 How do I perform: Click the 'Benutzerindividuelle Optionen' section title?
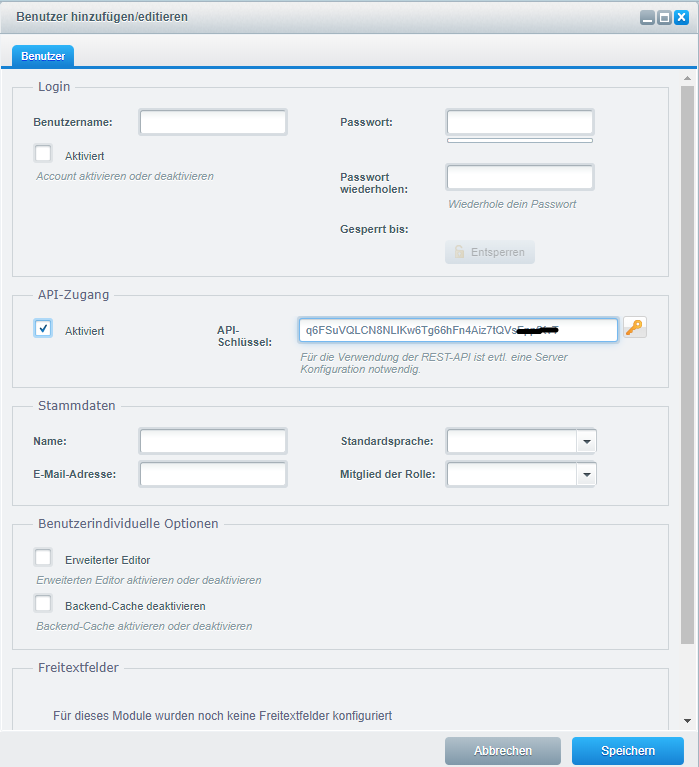coord(128,523)
